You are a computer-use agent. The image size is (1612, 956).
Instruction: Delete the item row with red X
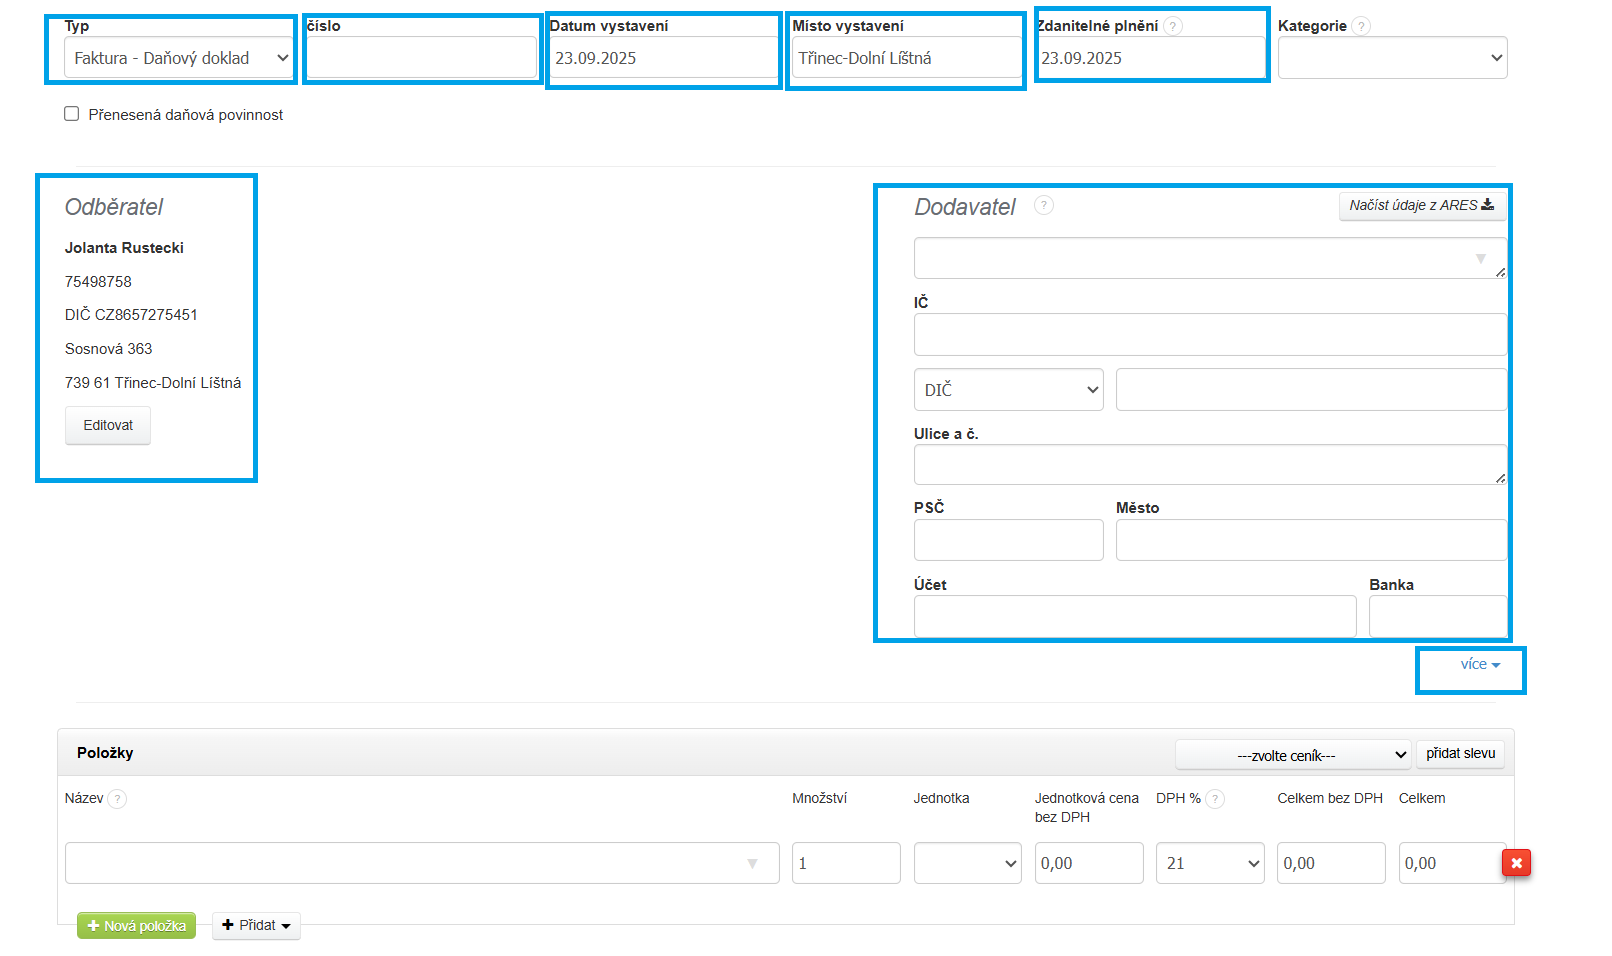1516,863
